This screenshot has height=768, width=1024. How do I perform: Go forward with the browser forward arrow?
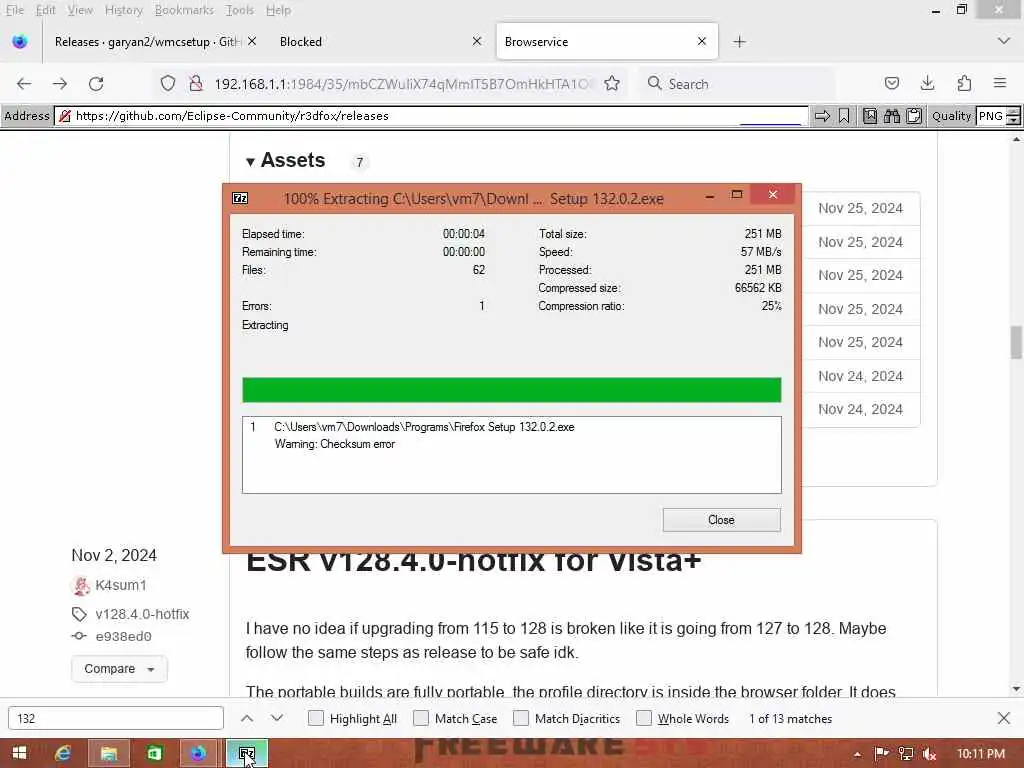coord(60,84)
